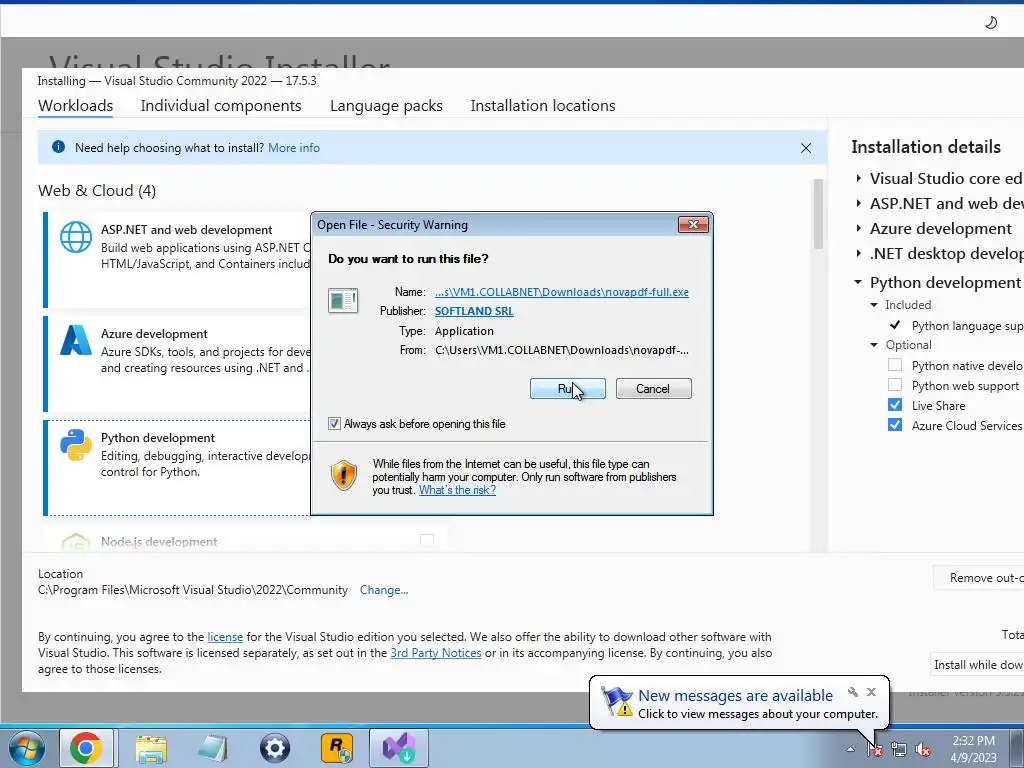Run the novapdf-full.exe file
Image resolution: width=1024 pixels, height=768 pixels.
coord(568,389)
